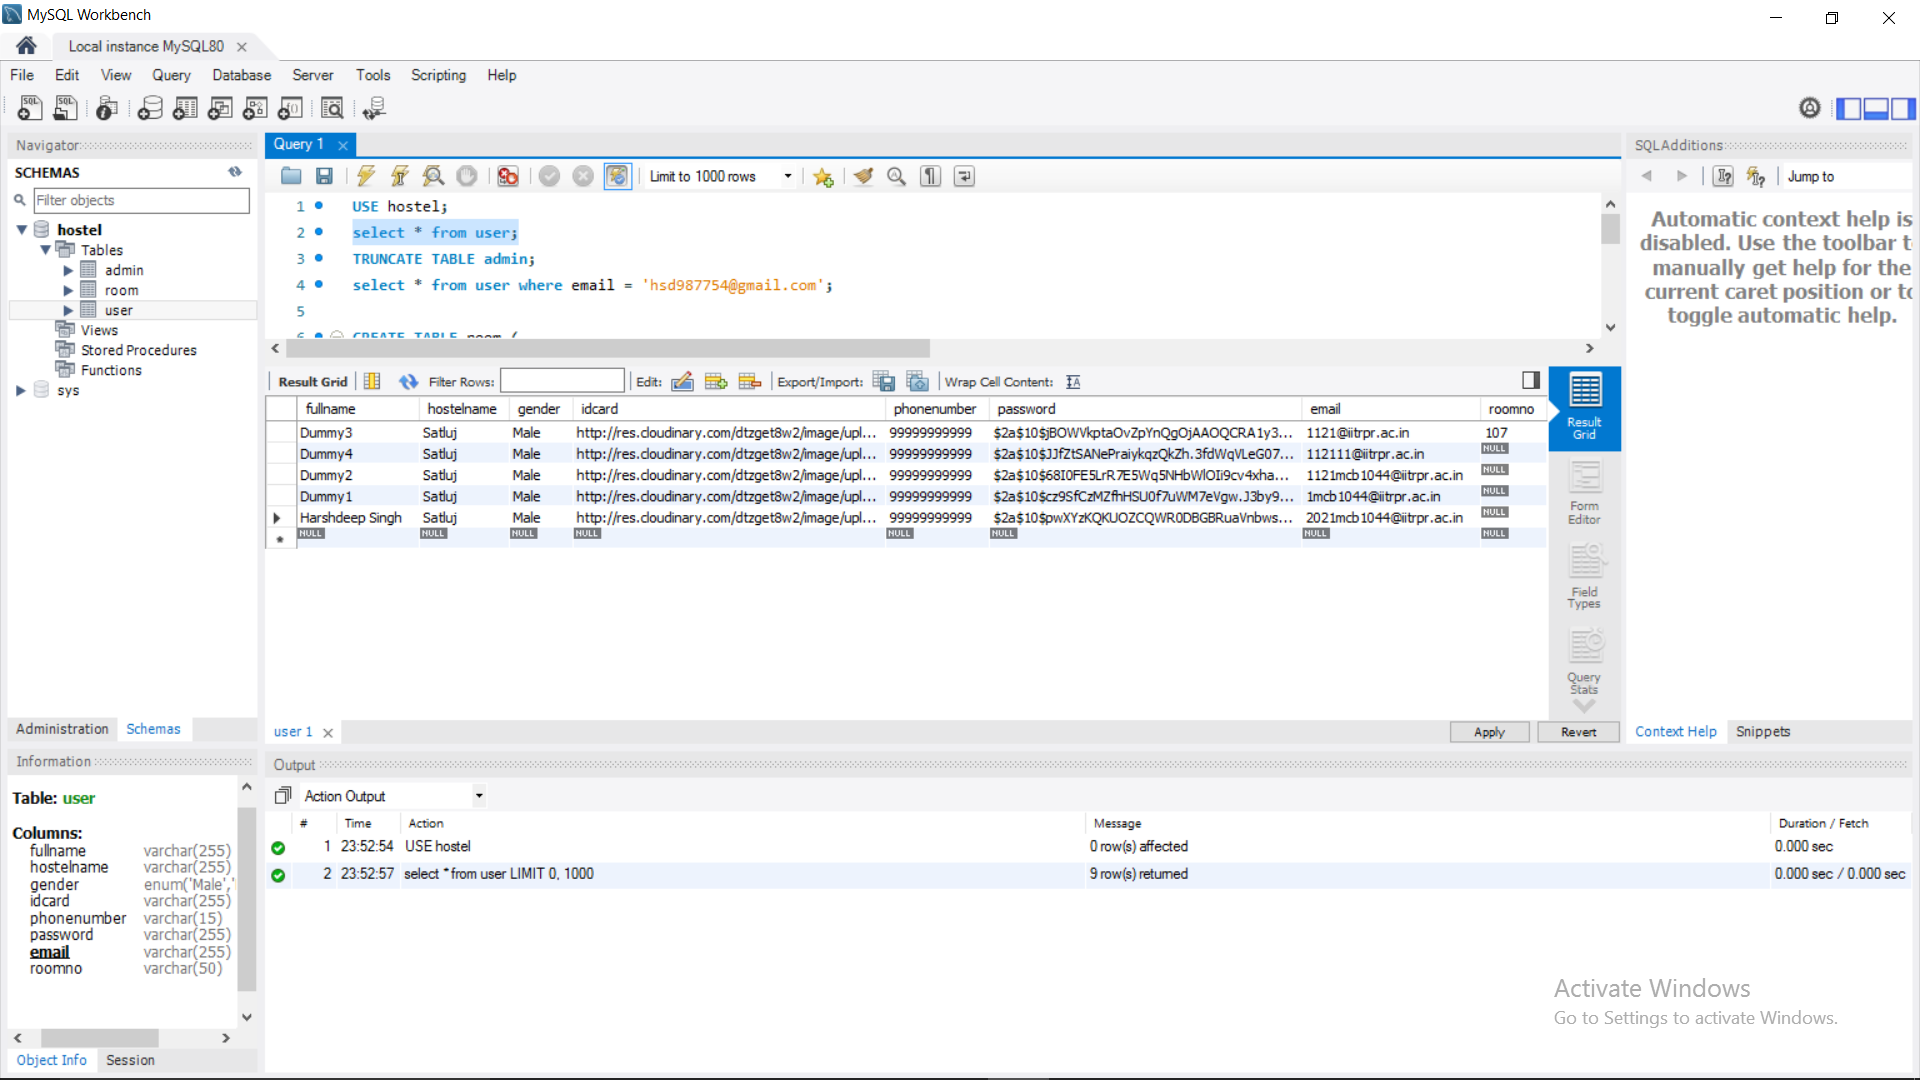Create a new view icon
The width and height of the screenshot is (1920, 1080).
pos(220,108)
